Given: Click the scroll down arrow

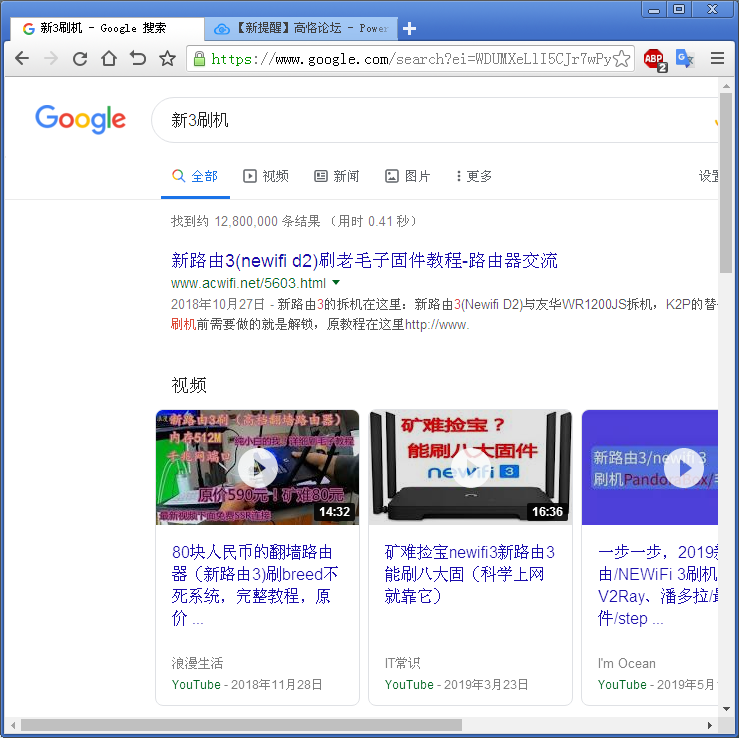Looking at the screenshot, I should (x=726, y=709).
